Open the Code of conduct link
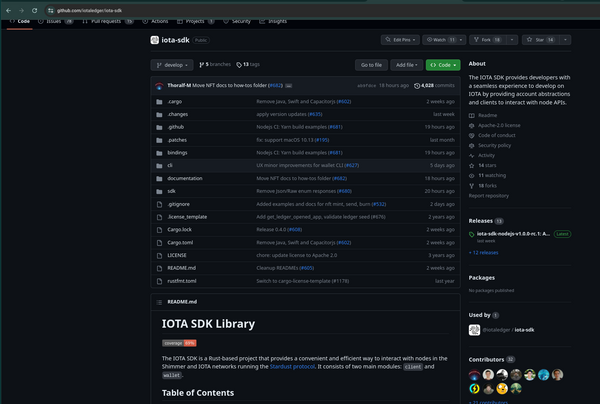 [x=496, y=135]
